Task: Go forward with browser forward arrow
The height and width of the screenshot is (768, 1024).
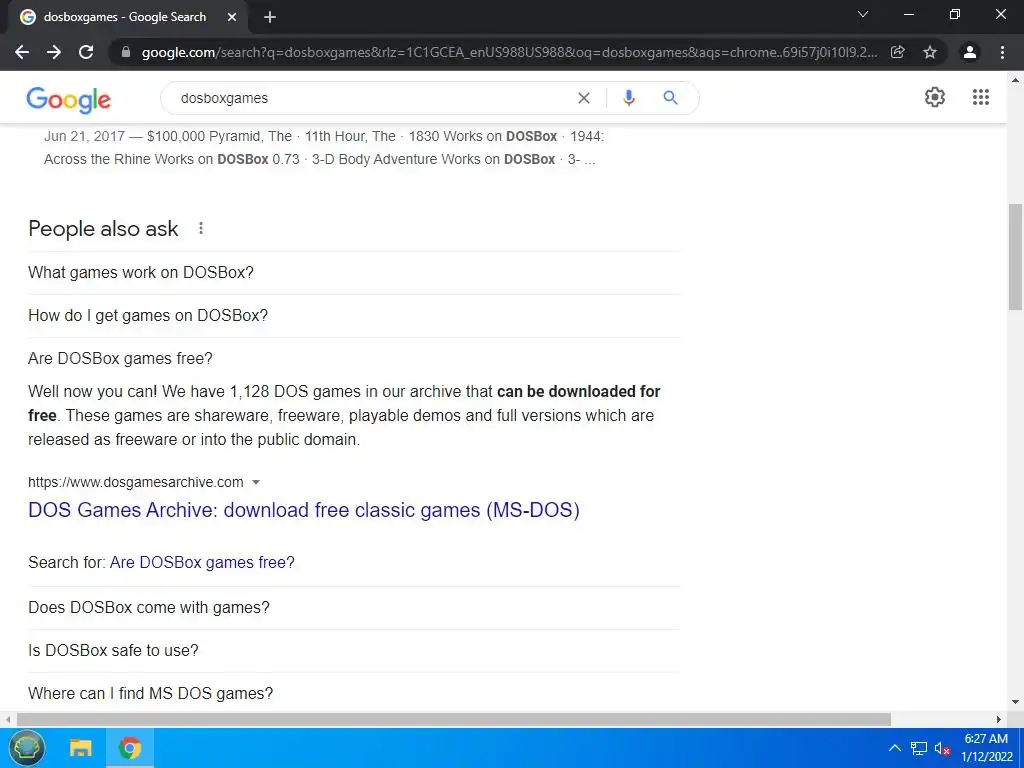Action: coord(54,52)
